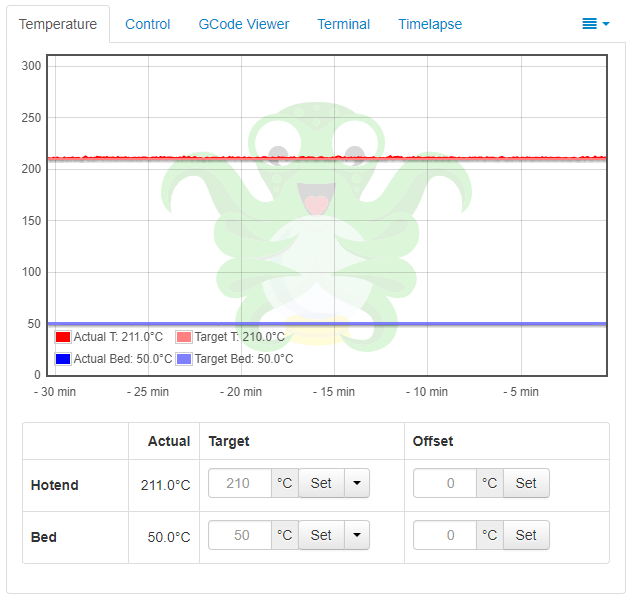Apply the Hotend offset with Set
This screenshot has width=633, height=604.
526,484
